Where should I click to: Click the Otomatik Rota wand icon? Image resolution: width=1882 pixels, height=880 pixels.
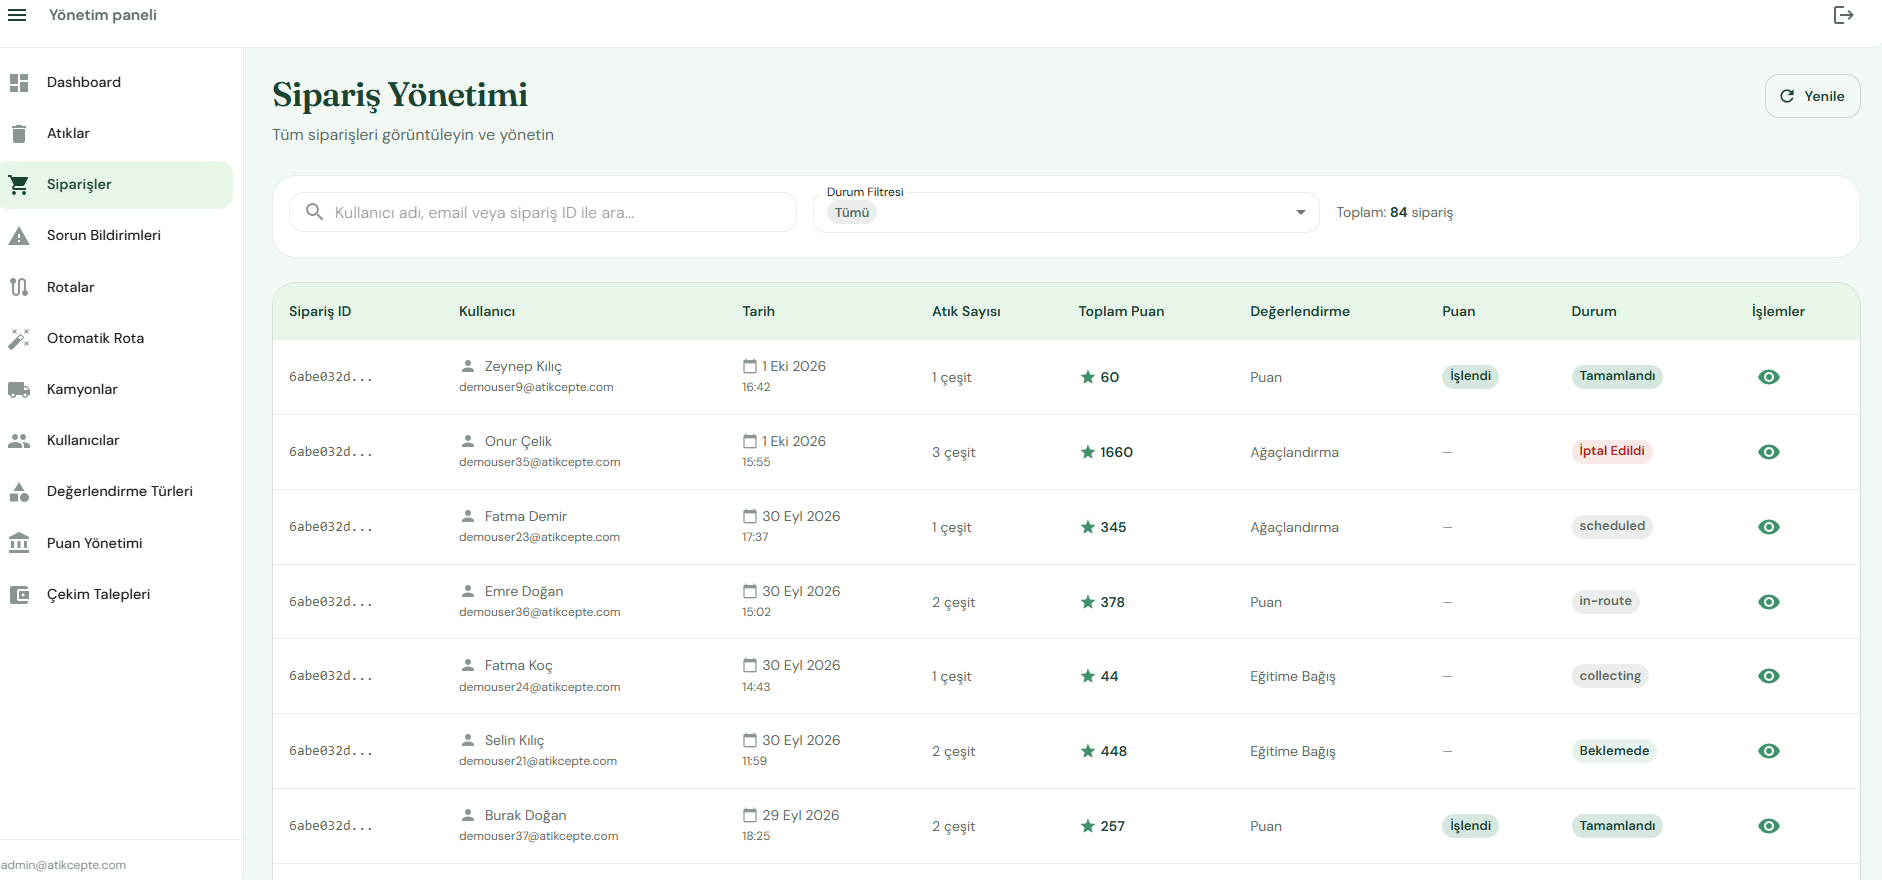[x=19, y=339]
